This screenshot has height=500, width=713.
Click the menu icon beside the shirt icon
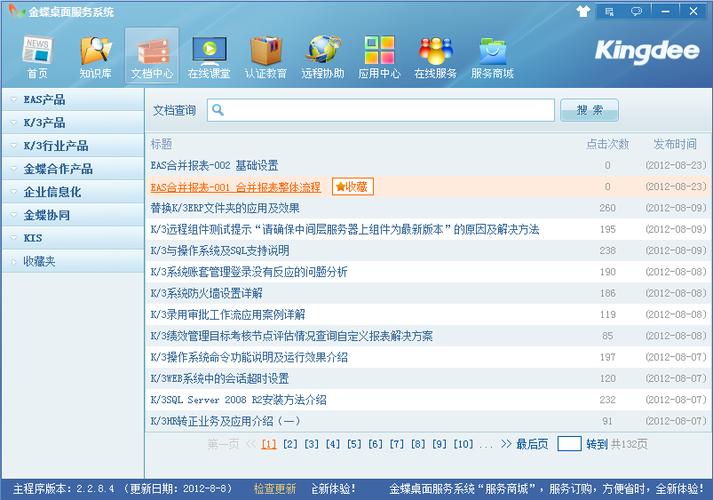(x=609, y=11)
